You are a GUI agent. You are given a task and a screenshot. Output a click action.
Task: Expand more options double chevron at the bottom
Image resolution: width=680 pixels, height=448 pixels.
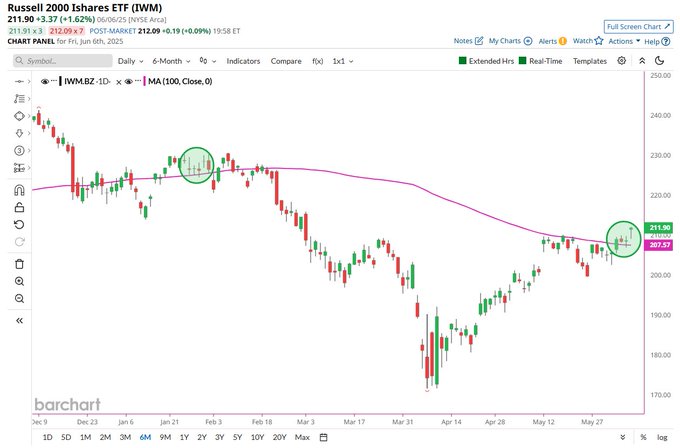(623, 437)
